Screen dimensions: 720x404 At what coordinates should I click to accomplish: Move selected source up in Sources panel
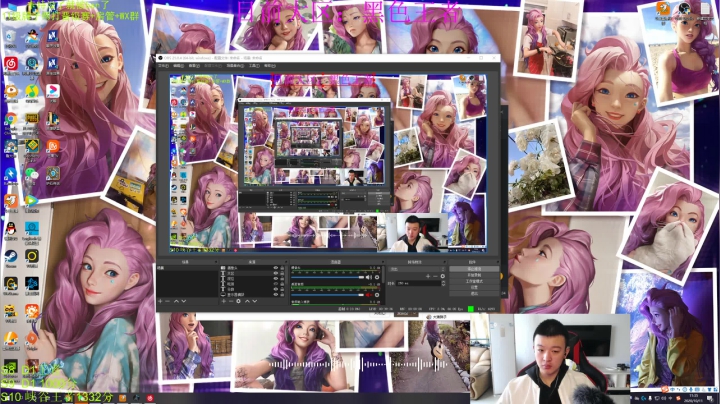point(247,301)
